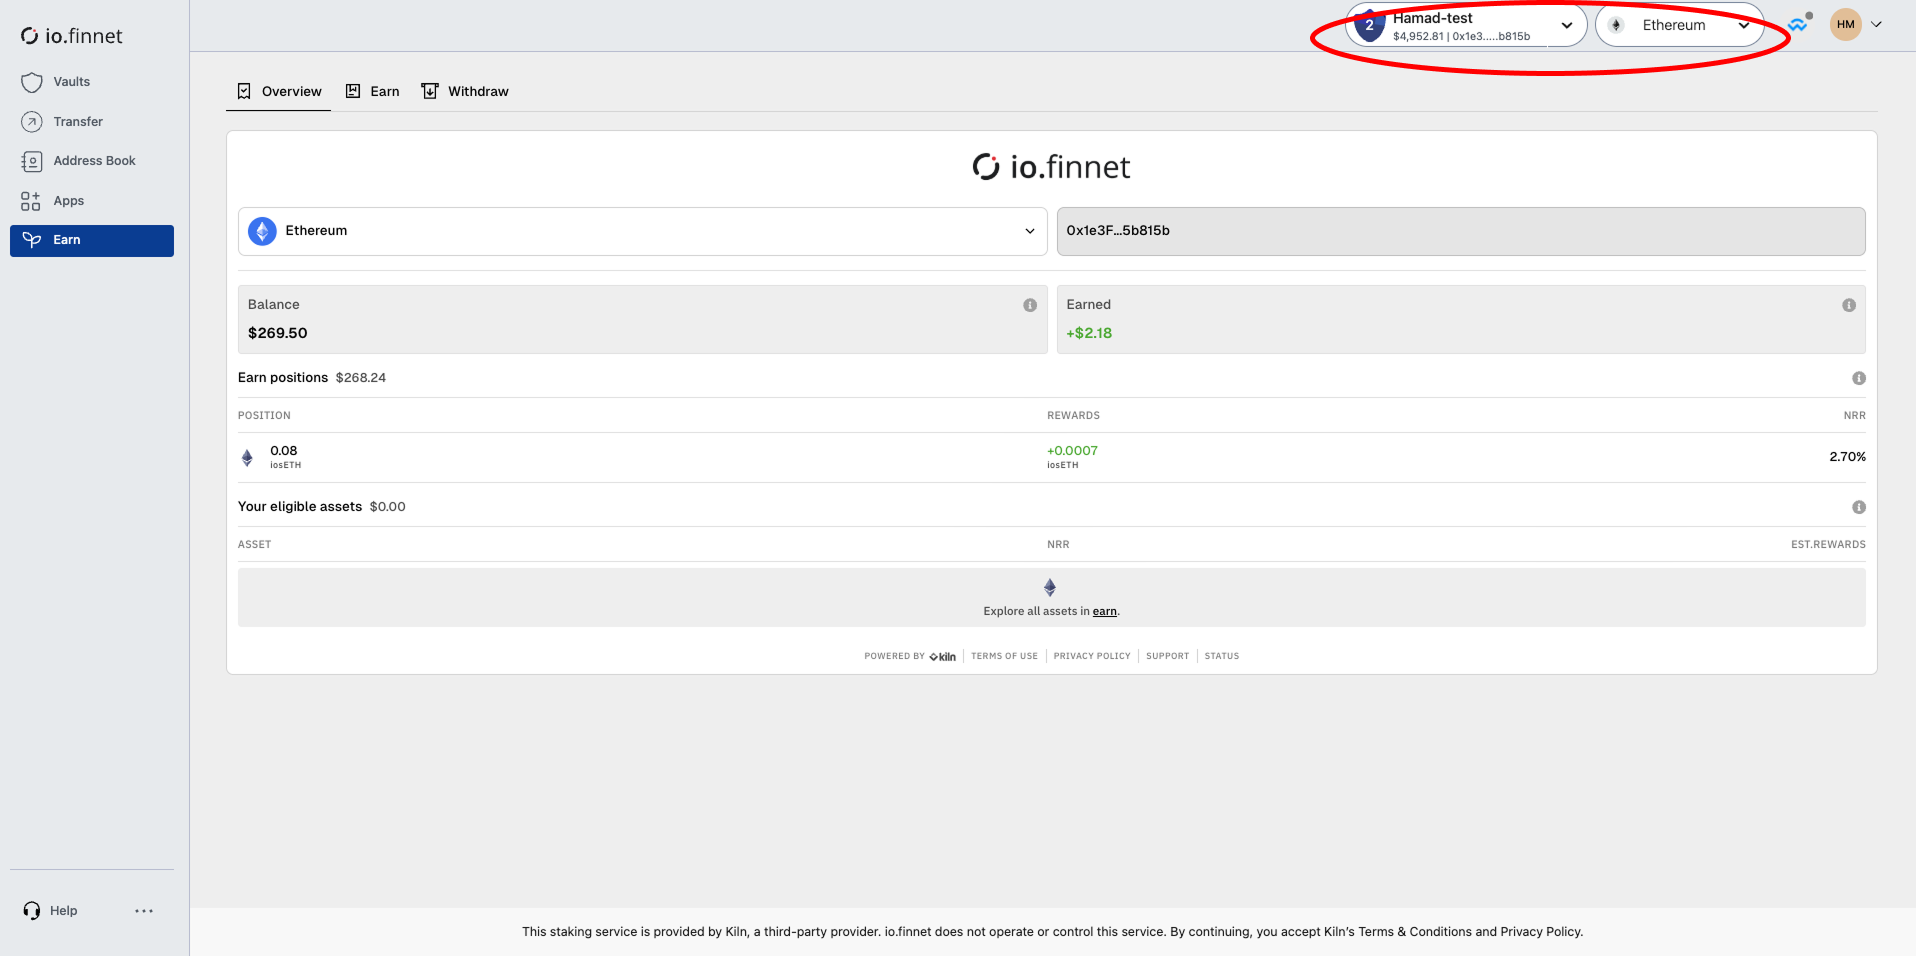Open the Address Book
Viewport: 1916px width, 956px height.
coord(92,161)
